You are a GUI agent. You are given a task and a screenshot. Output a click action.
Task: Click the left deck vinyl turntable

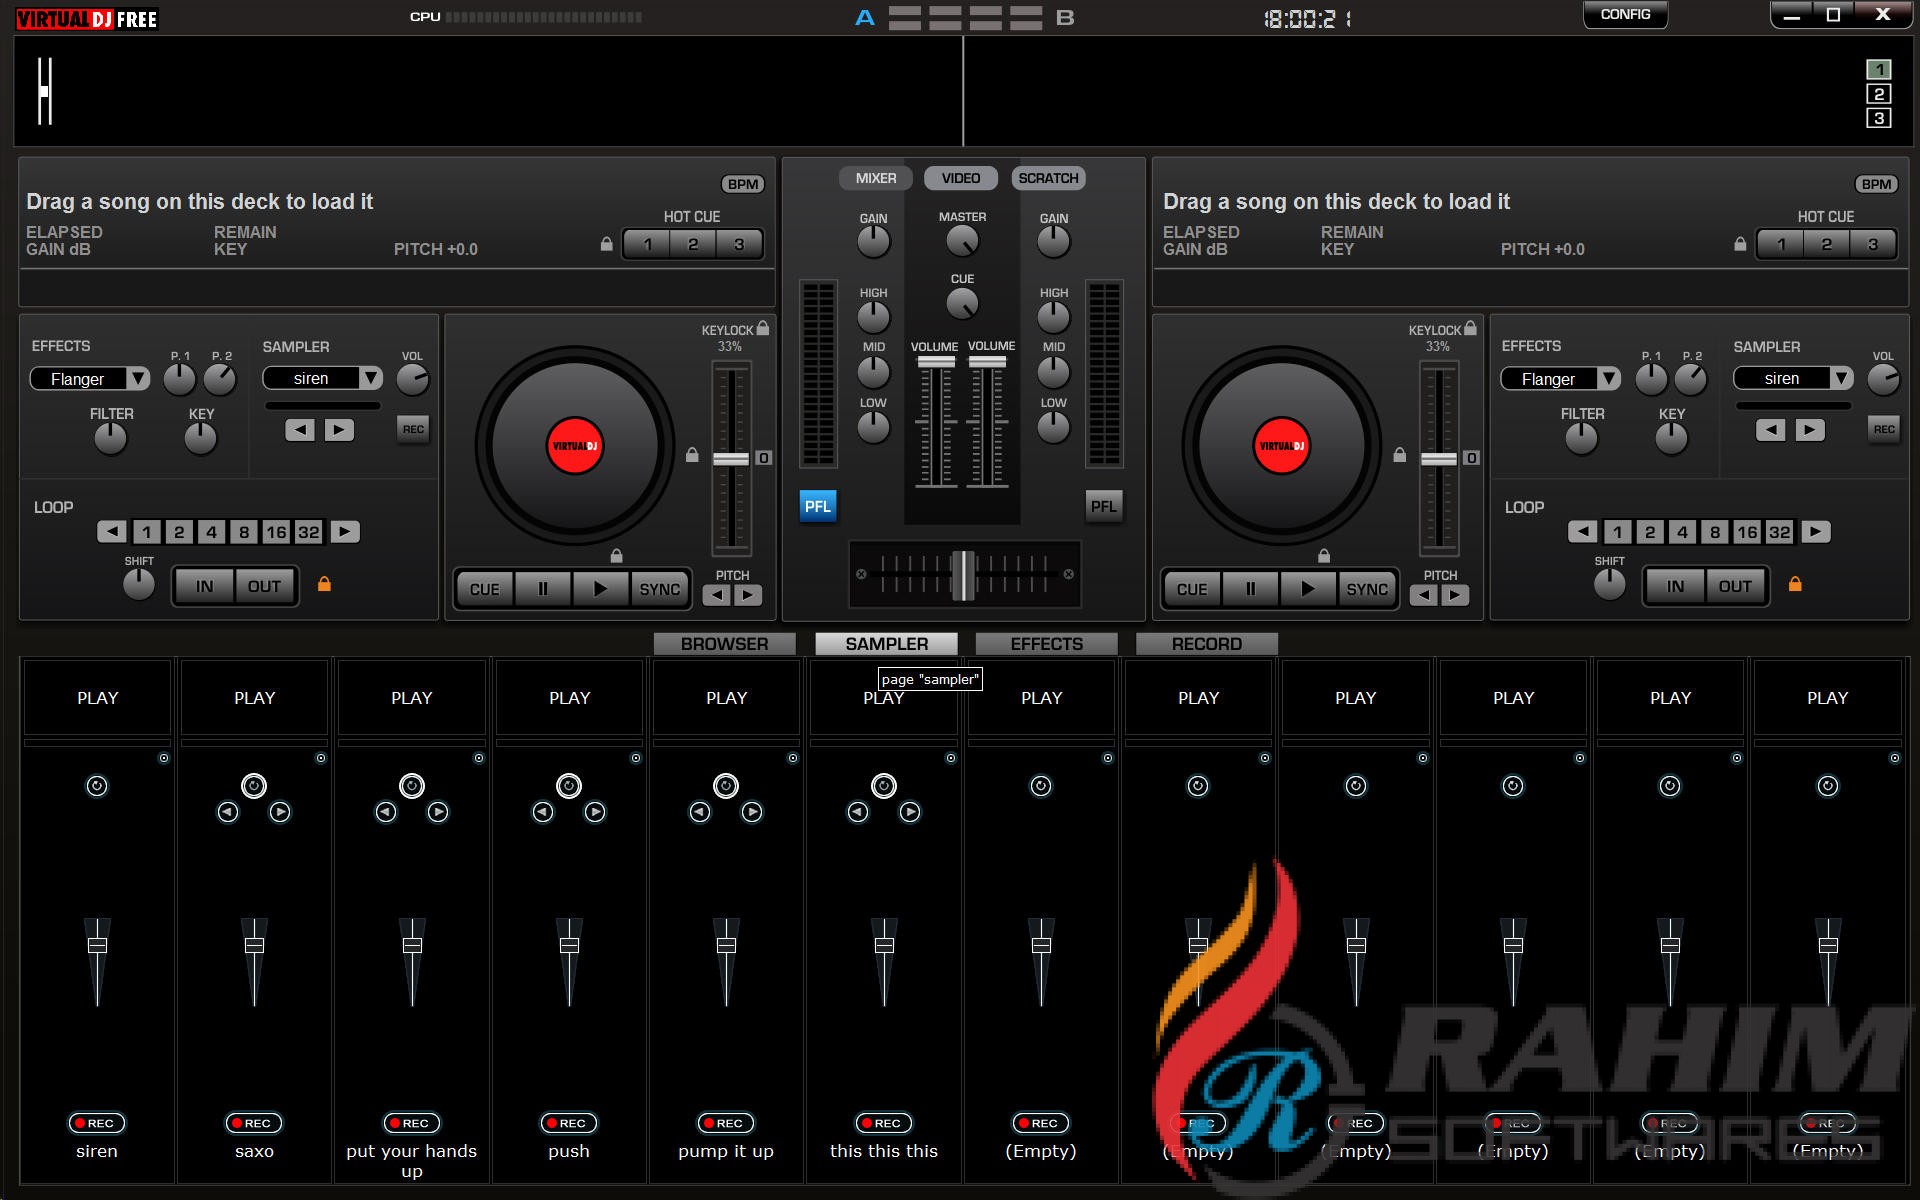(x=574, y=446)
